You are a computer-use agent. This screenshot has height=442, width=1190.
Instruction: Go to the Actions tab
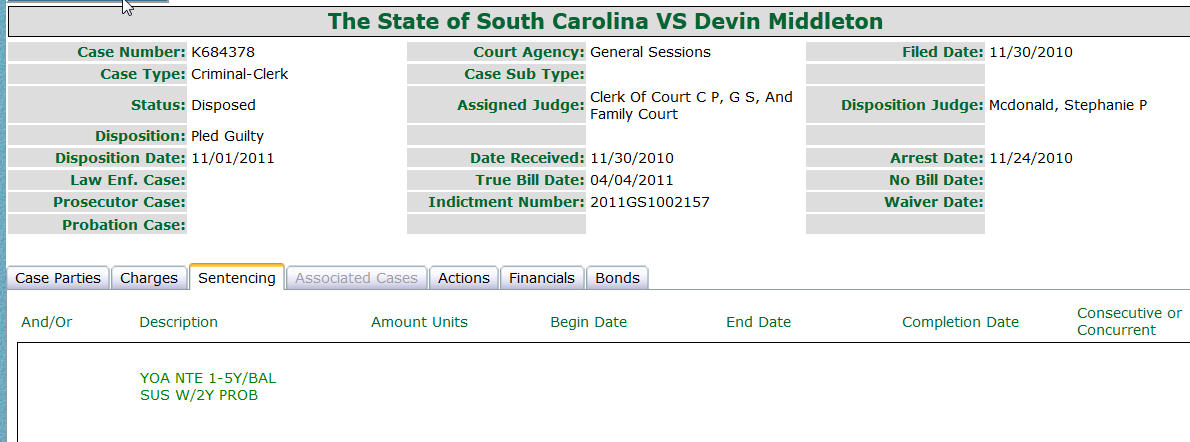coord(464,278)
